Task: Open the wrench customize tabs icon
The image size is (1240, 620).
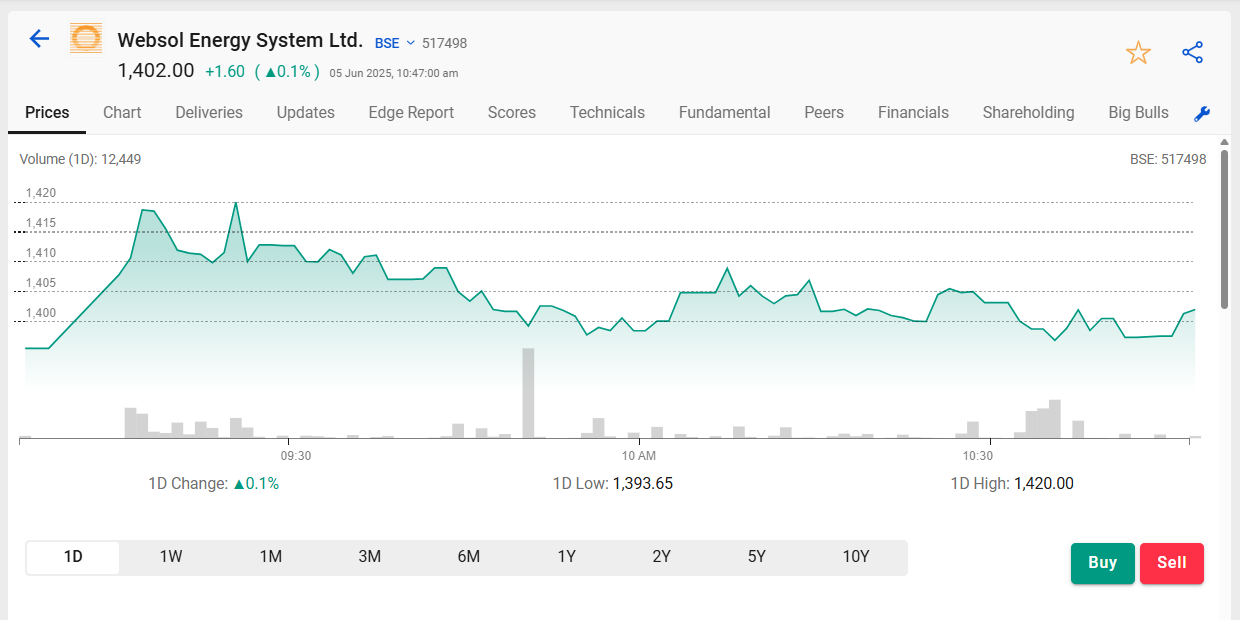Action: tap(1202, 114)
